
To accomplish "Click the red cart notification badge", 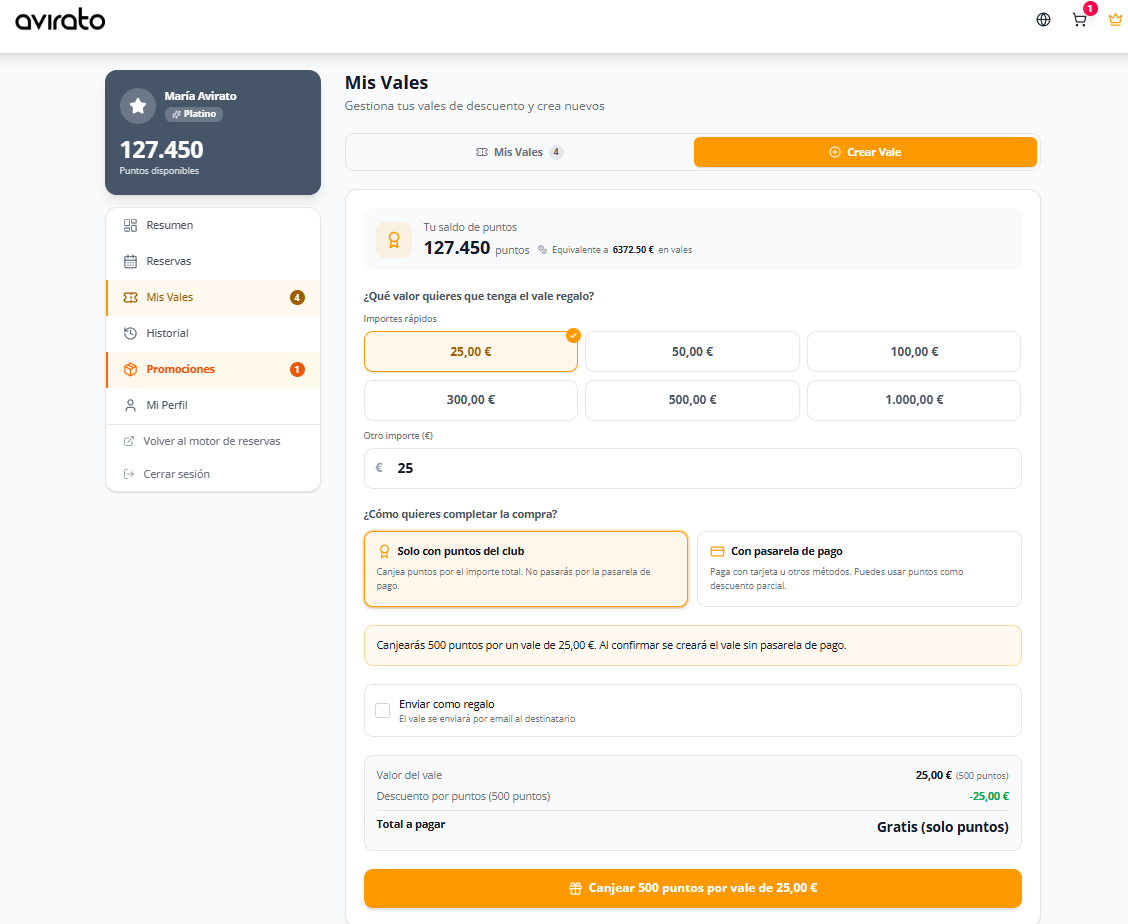I will 1091,9.
